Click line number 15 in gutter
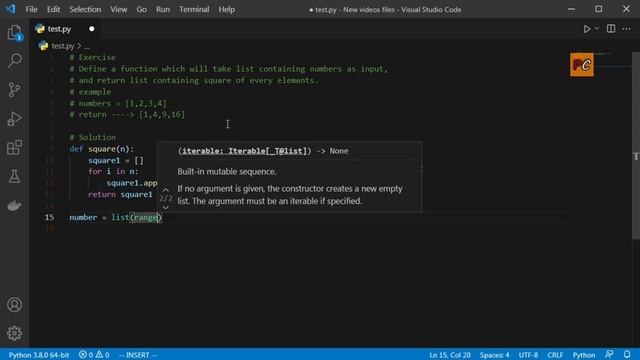640x360 pixels. [x=49, y=218]
